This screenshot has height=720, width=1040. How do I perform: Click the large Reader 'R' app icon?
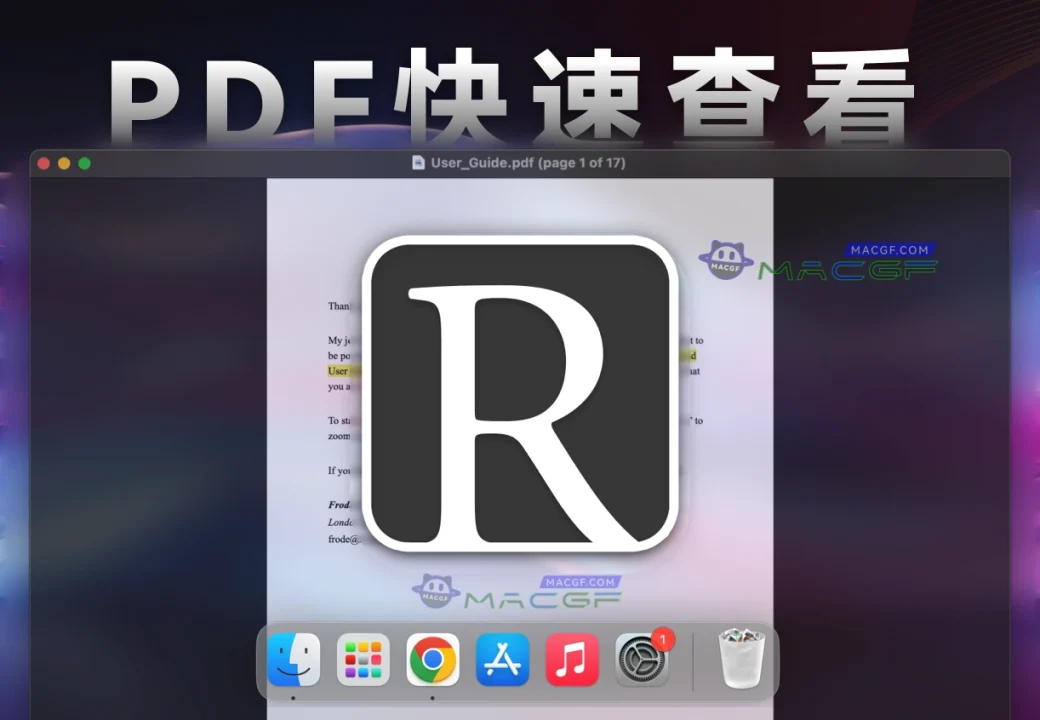click(520, 393)
